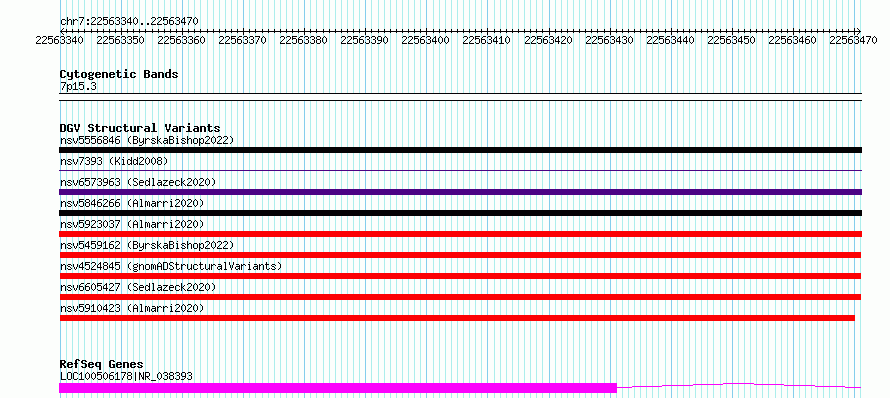
Task: Click the RefSeq Genes track title
Action: pyautogui.click(x=102, y=365)
